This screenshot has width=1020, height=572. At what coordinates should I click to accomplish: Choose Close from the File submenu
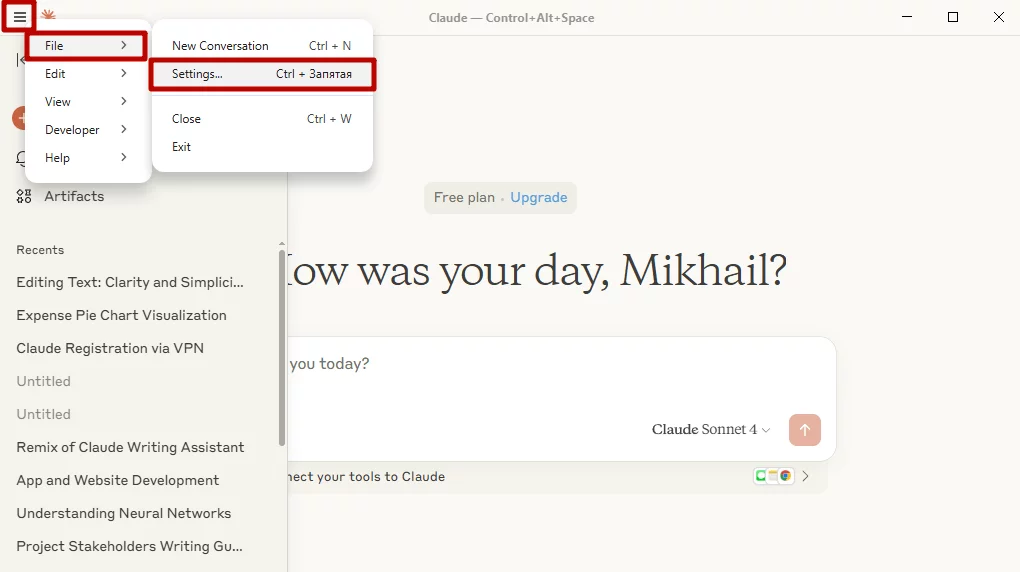pos(262,118)
